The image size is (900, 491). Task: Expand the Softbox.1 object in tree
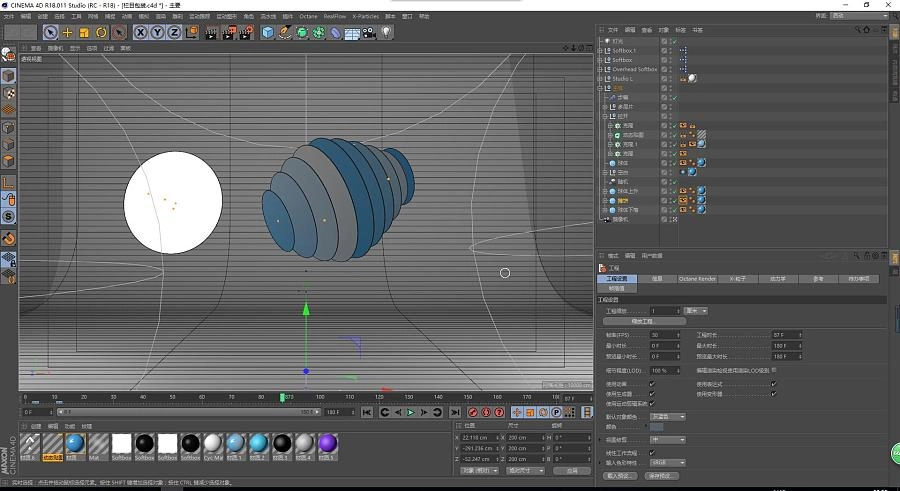tap(601, 49)
